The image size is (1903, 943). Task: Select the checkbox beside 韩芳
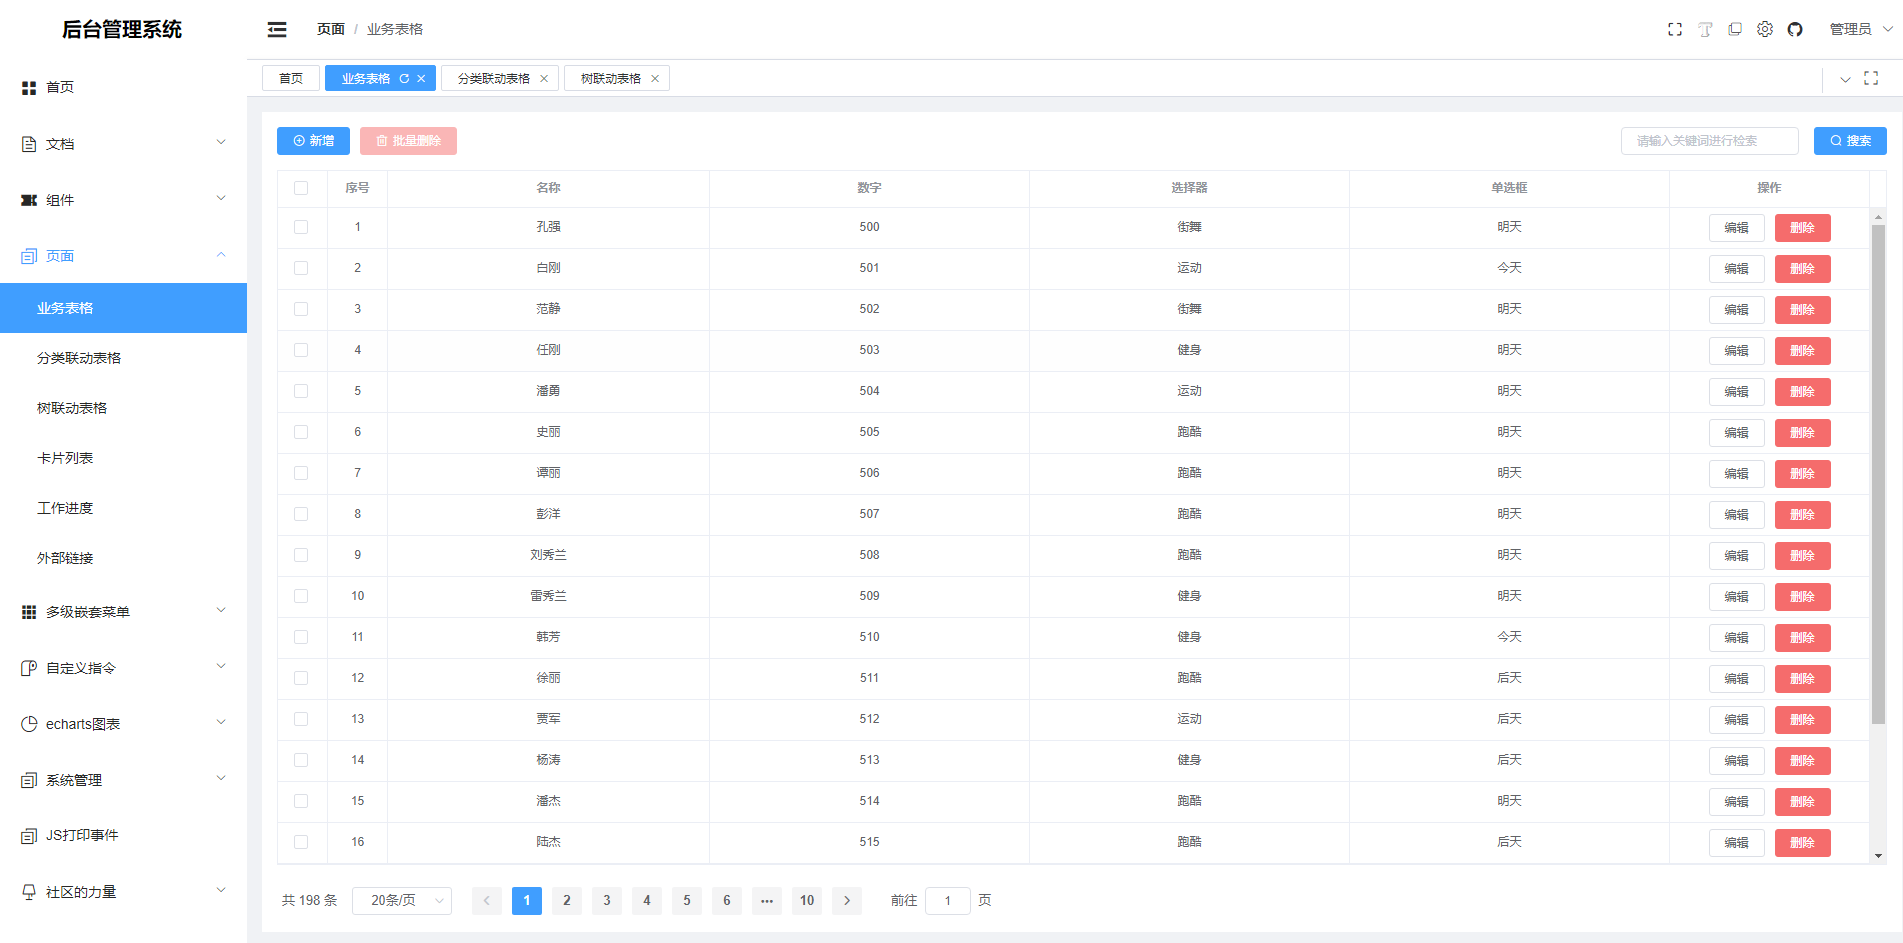coord(301,637)
